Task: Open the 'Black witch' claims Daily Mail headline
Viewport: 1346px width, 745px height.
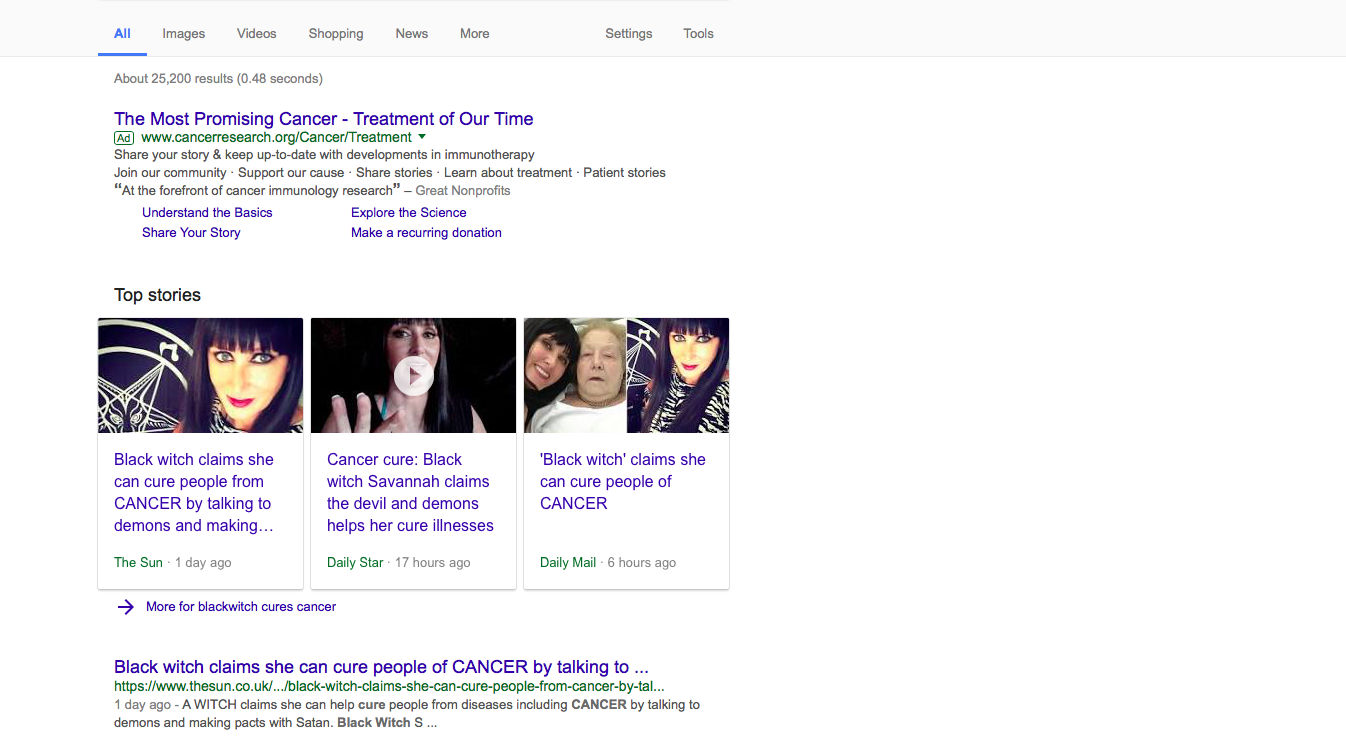Action: 623,481
